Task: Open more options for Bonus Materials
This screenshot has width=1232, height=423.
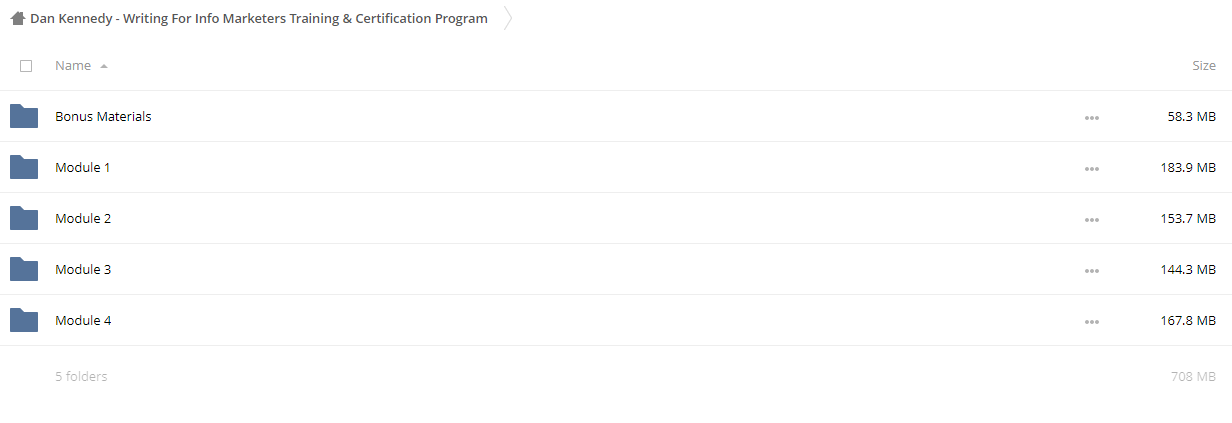Action: click(x=1091, y=118)
